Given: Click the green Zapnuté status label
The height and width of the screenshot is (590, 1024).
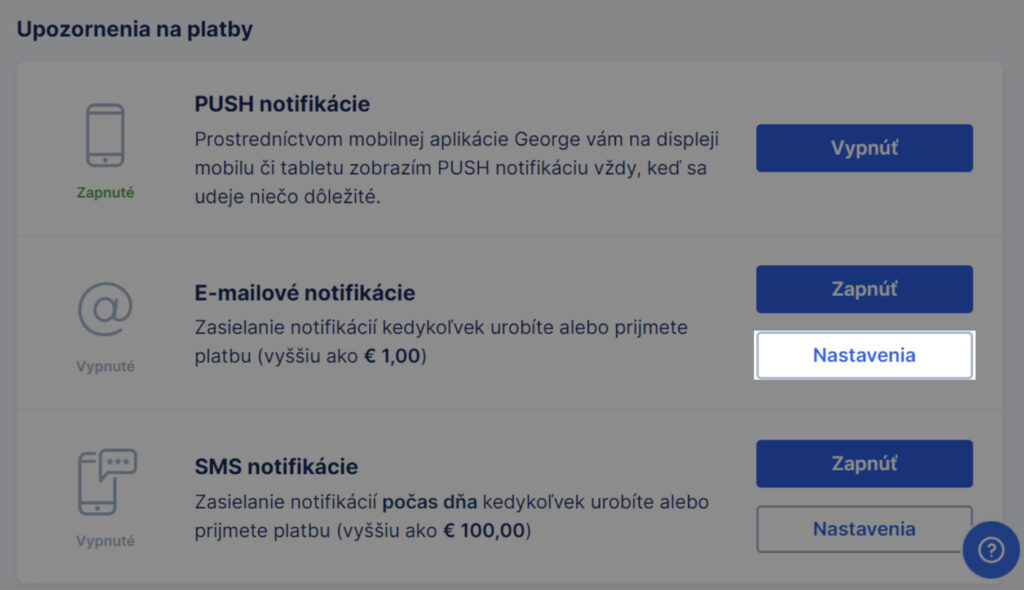Looking at the screenshot, I should 105,193.
